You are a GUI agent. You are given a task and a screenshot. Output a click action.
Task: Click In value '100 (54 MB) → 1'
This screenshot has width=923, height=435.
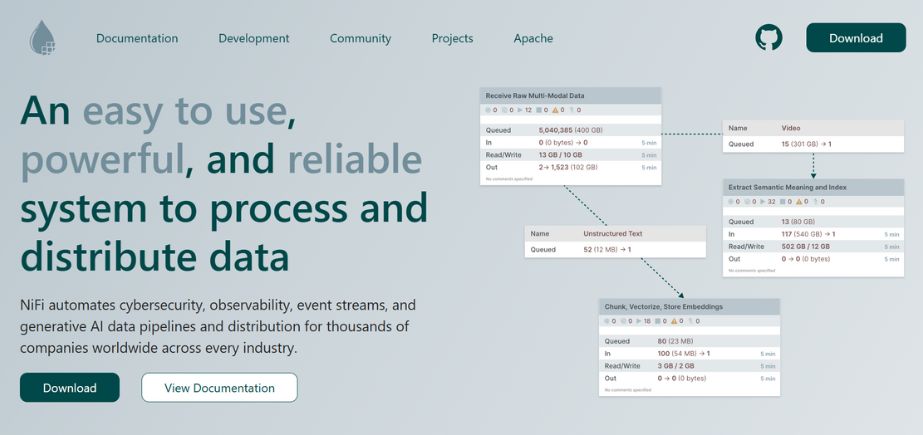(683, 354)
